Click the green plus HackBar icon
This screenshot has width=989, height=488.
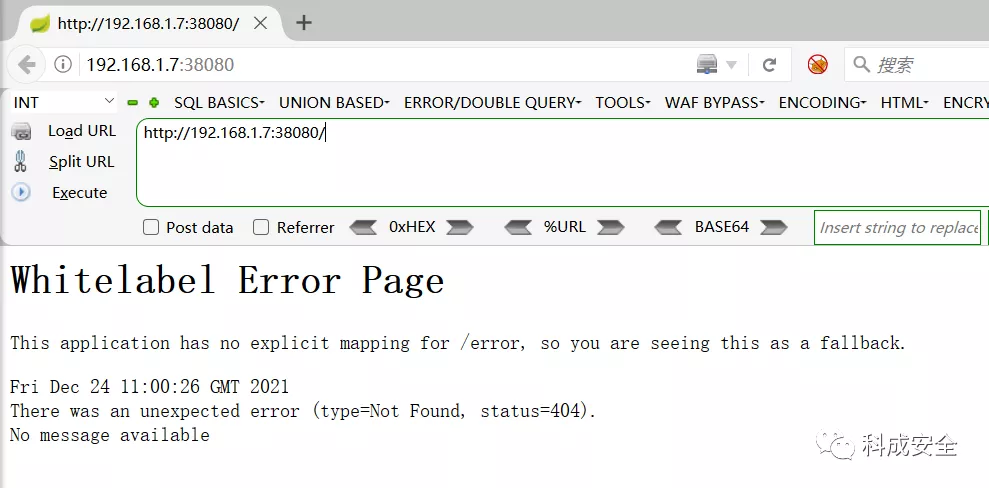pyautogui.click(x=153, y=102)
